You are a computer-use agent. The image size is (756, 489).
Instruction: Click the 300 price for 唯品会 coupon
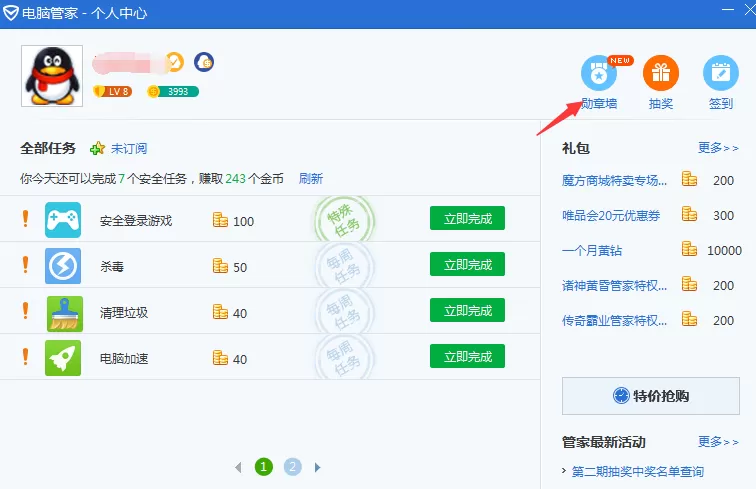[x=723, y=216]
